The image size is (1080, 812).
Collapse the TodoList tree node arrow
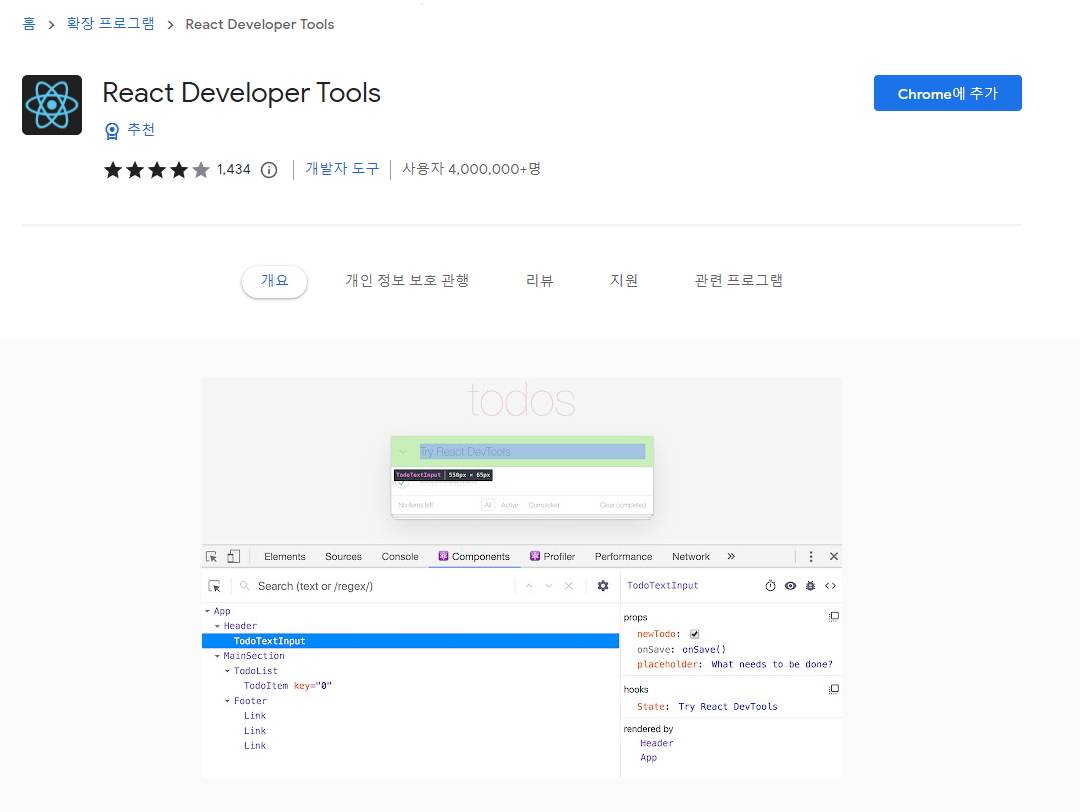pyautogui.click(x=228, y=671)
